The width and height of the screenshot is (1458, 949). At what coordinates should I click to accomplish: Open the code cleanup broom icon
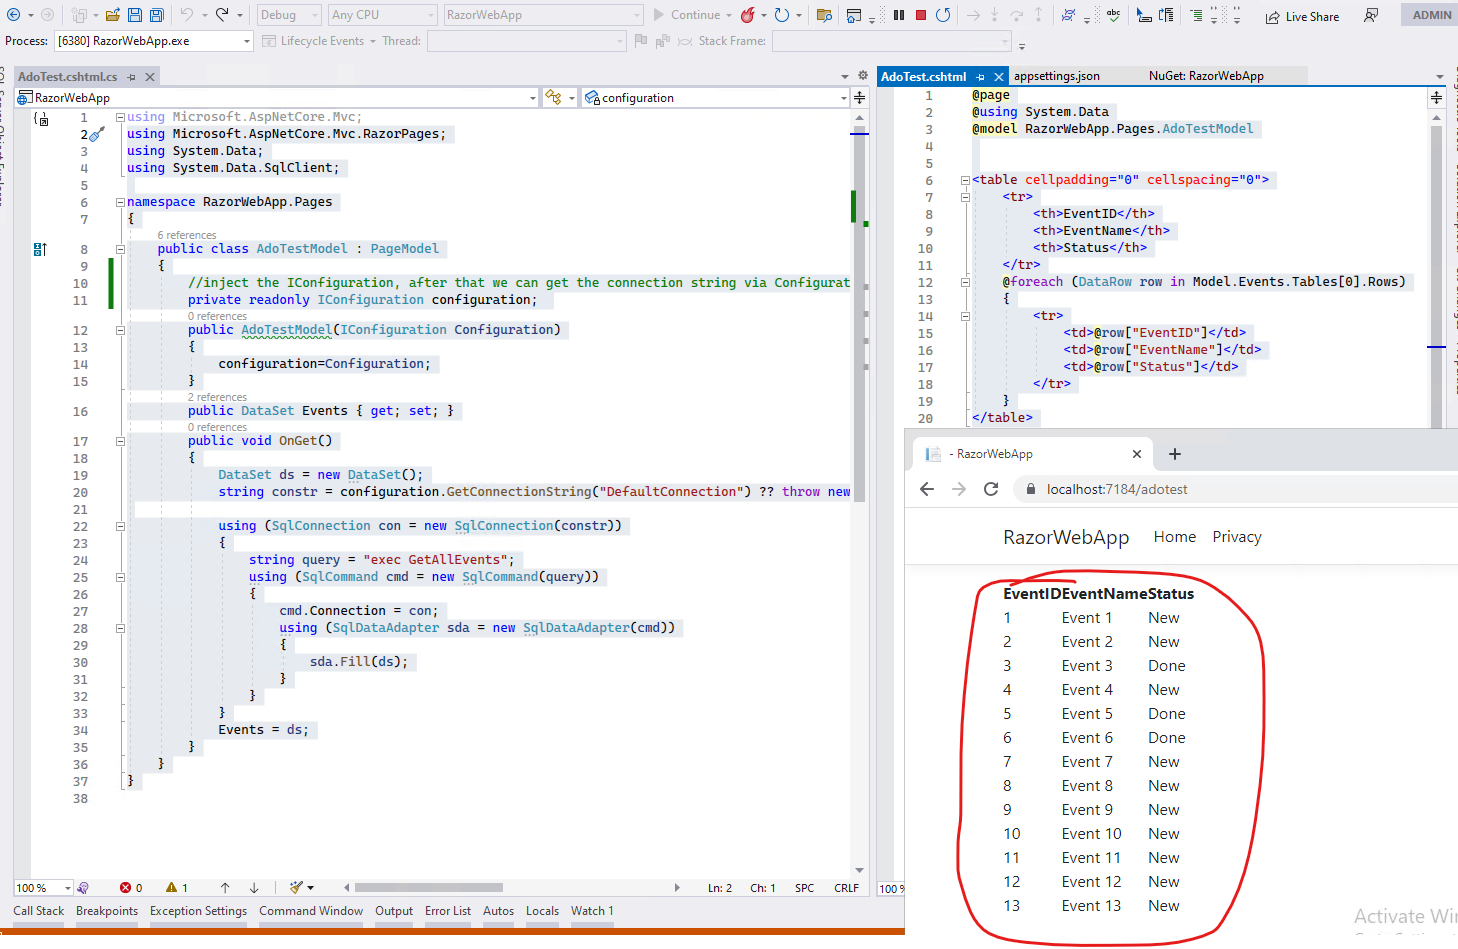296,888
